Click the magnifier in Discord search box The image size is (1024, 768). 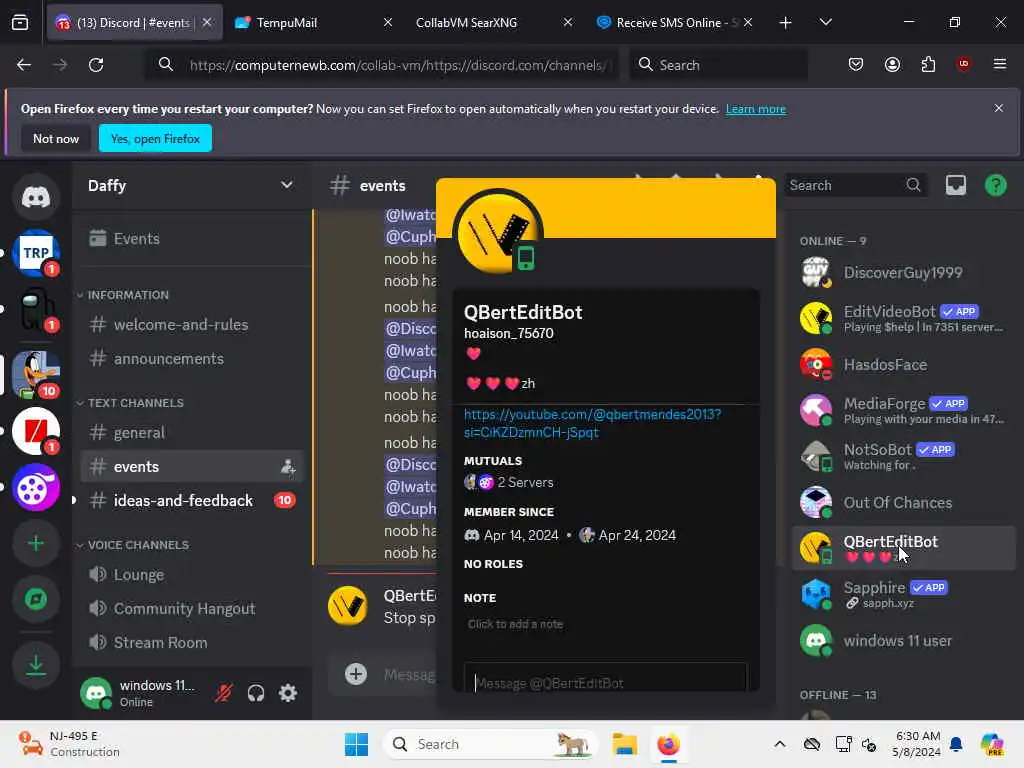coord(913,185)
